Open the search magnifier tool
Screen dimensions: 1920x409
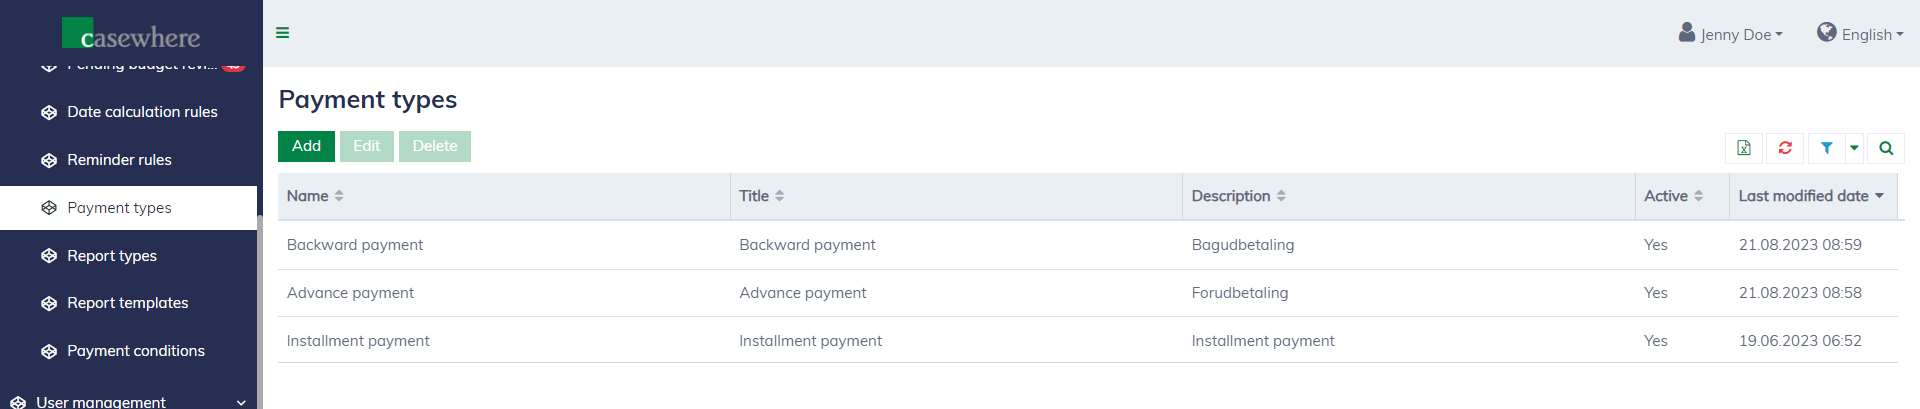point(1886,148)
